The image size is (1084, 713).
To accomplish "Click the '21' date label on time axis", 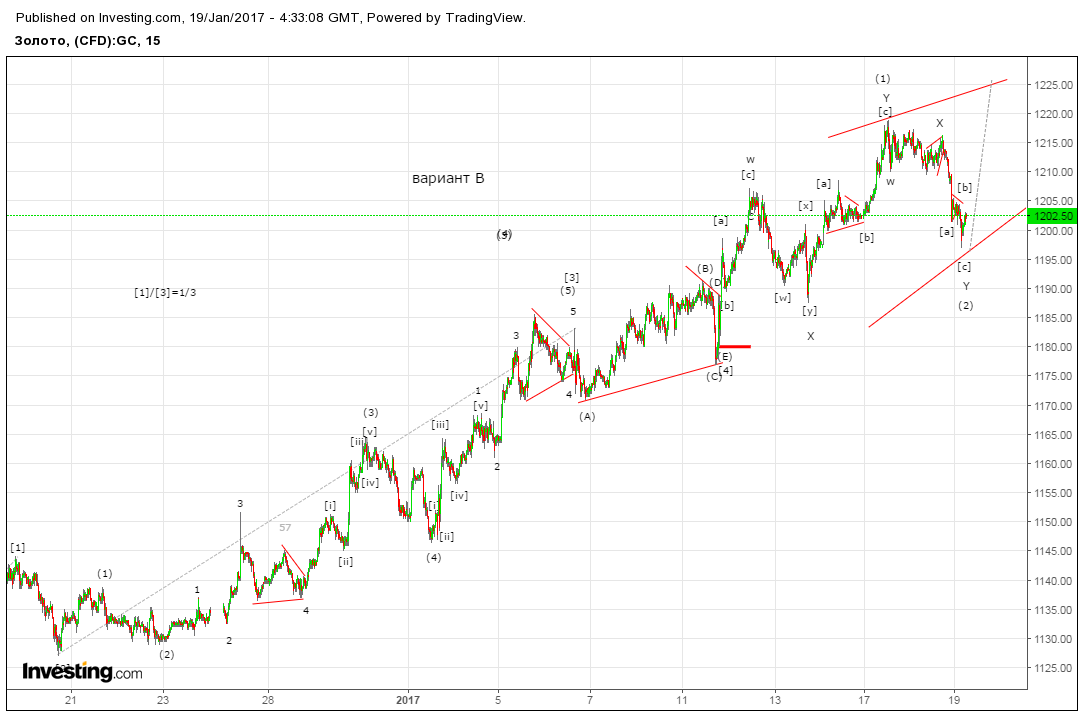I will point(70,700).
